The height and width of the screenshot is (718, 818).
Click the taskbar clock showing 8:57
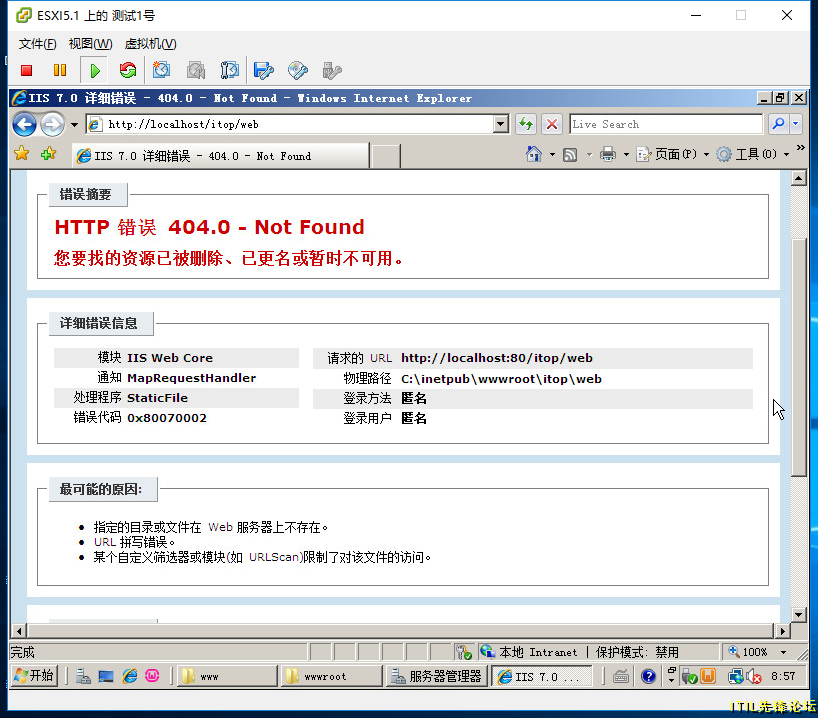(x=783, y=676)
